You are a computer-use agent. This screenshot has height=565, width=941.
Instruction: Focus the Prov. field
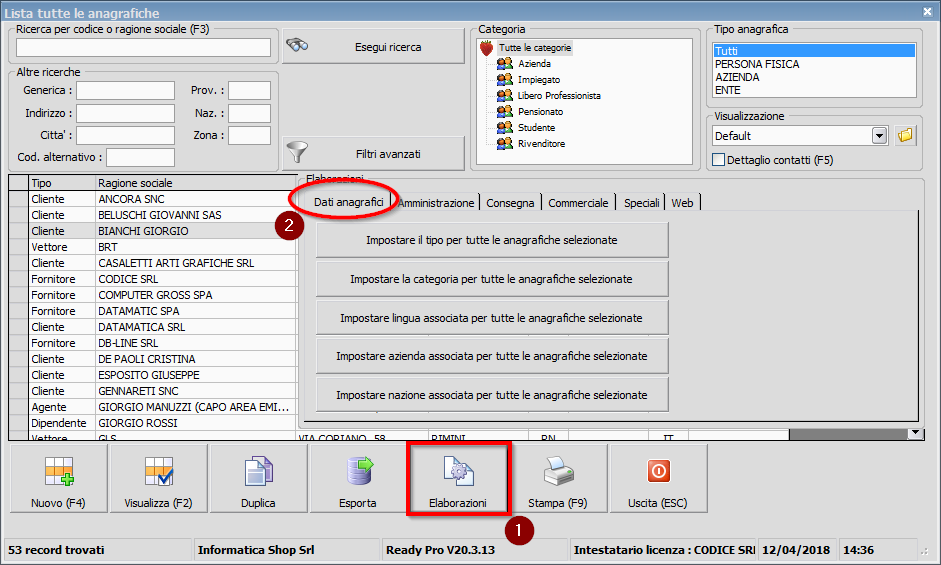[x=249, y=90]
